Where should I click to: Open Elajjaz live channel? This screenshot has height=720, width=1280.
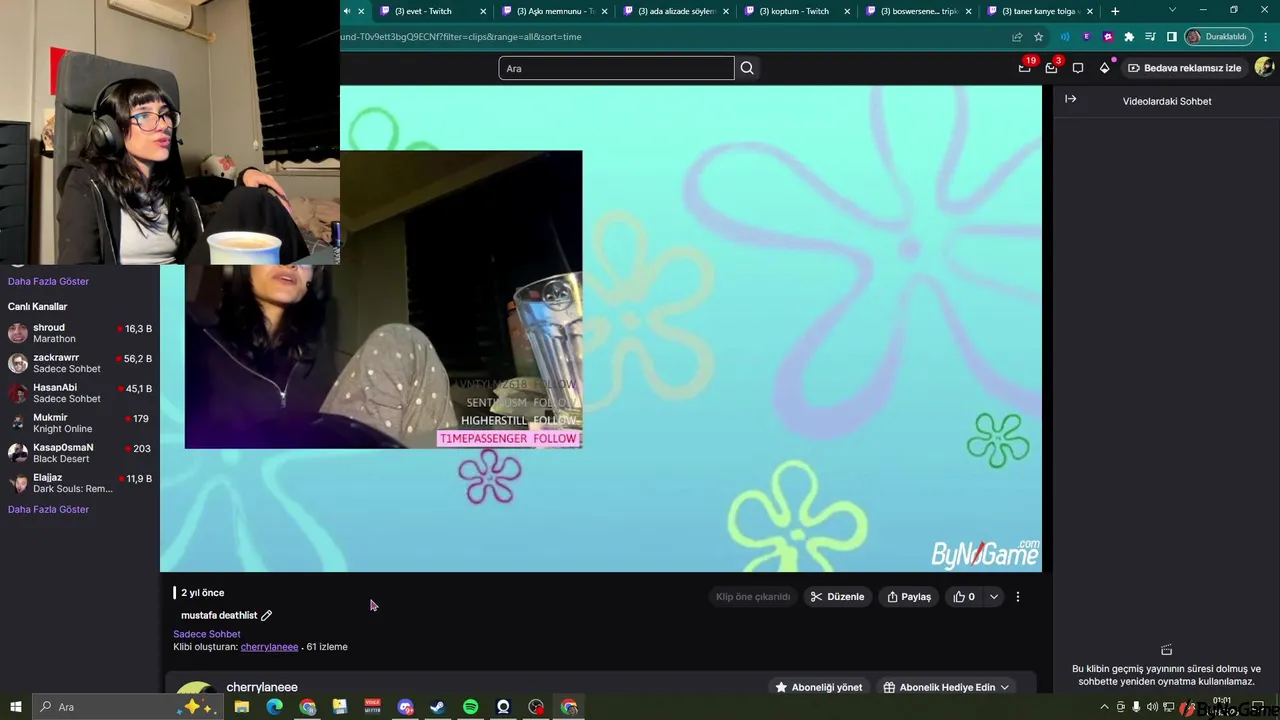pos(80,483)
